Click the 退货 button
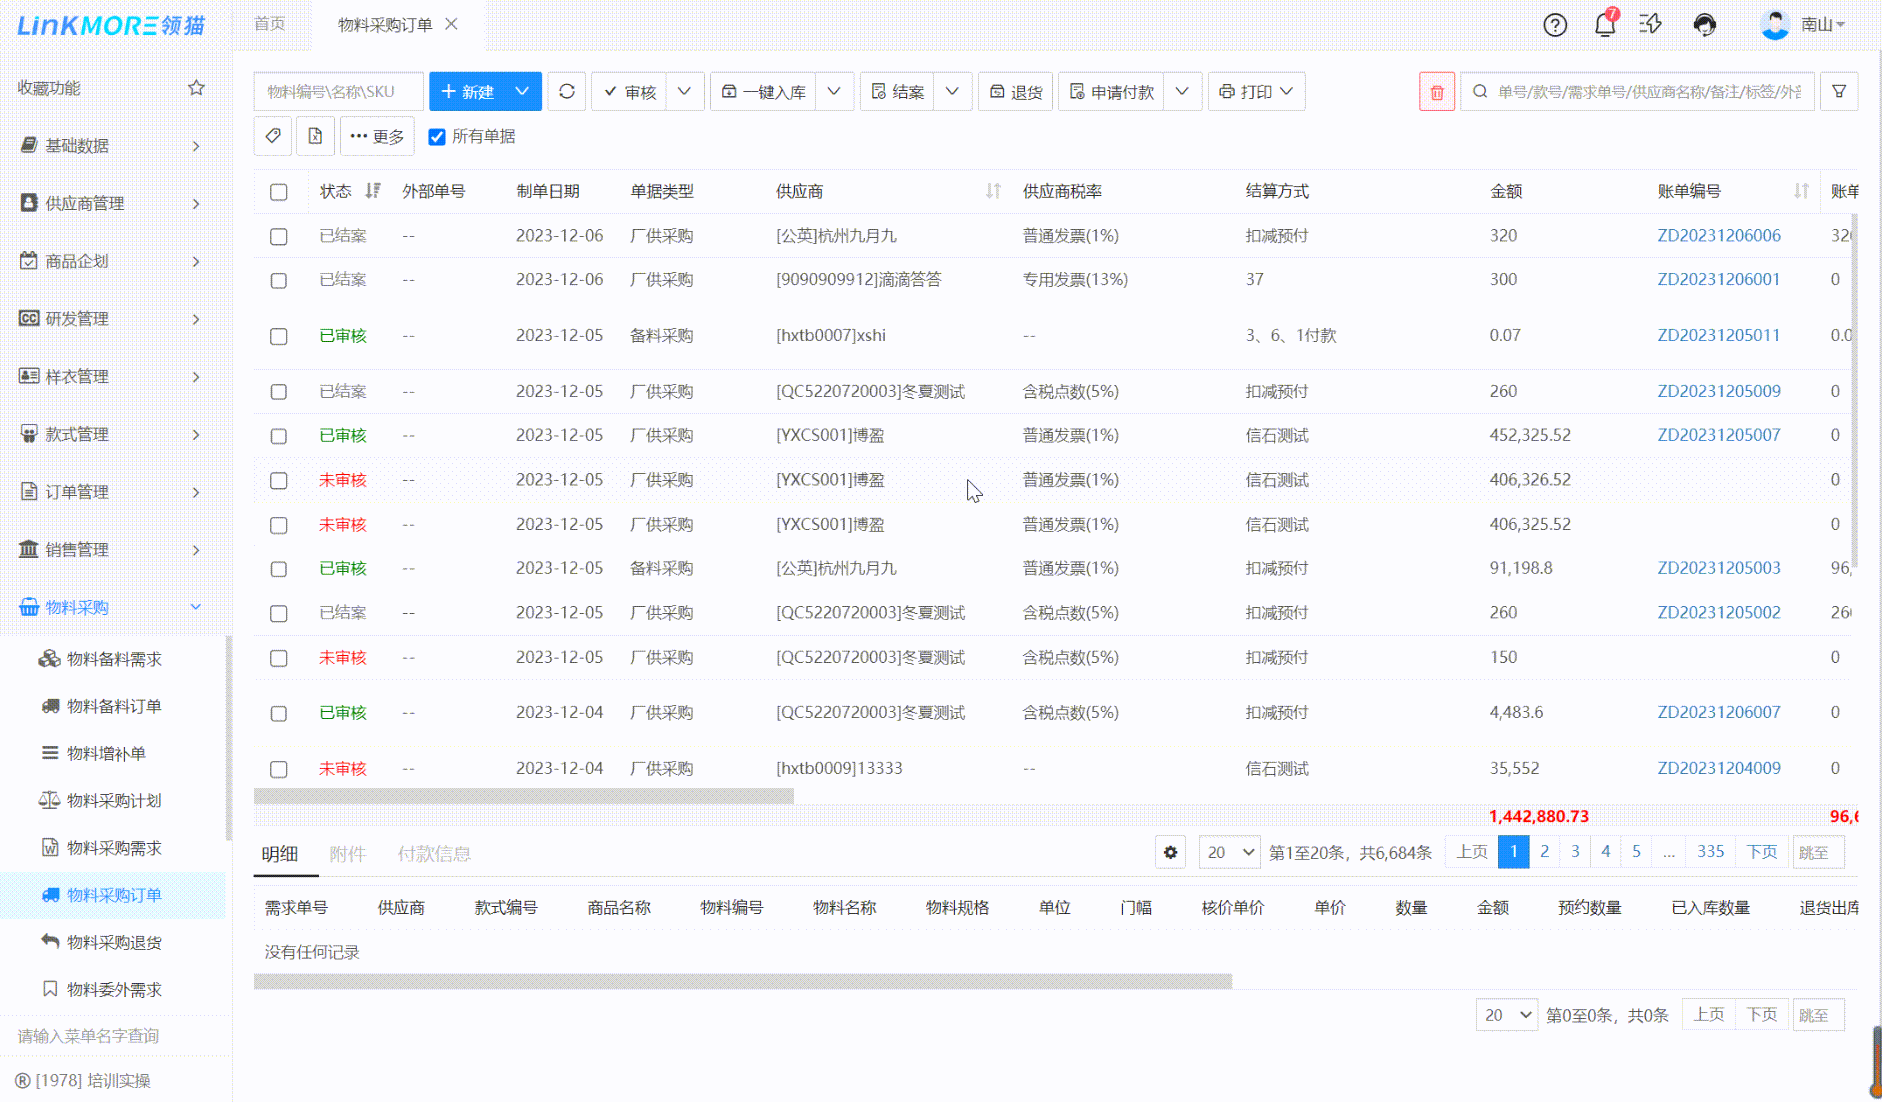The image size is (1882, 1102). tap(1015, 92)
